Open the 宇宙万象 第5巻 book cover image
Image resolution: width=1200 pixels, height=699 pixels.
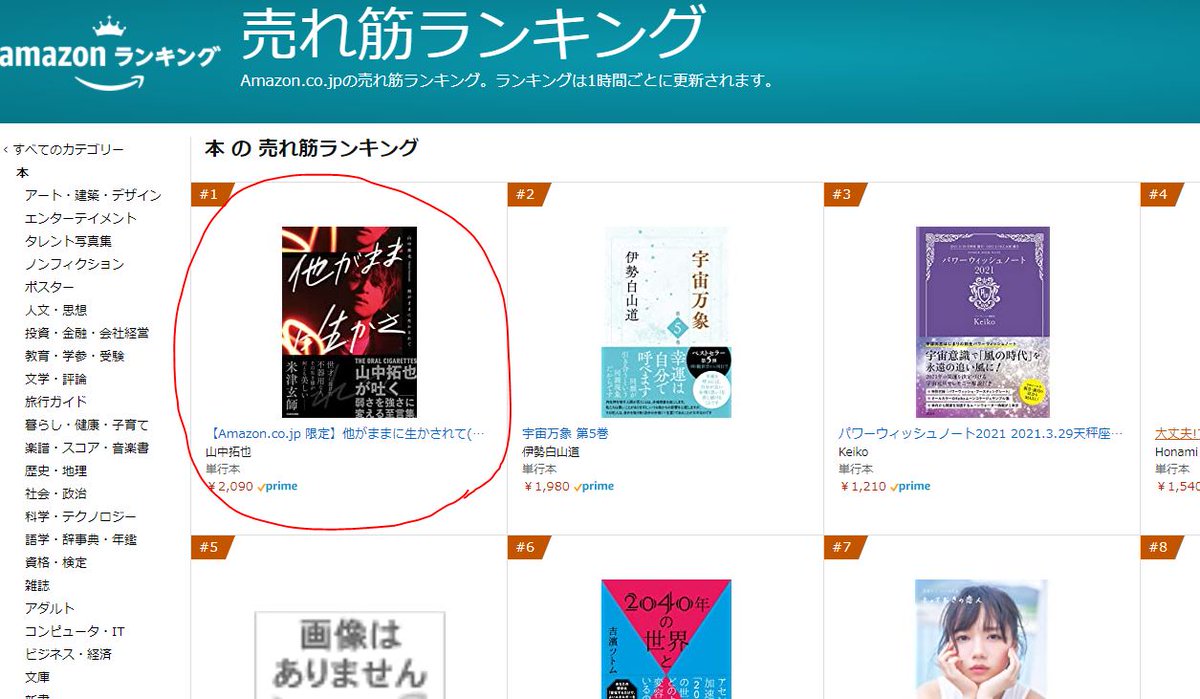pyautogui.click(x=665, y=322)
